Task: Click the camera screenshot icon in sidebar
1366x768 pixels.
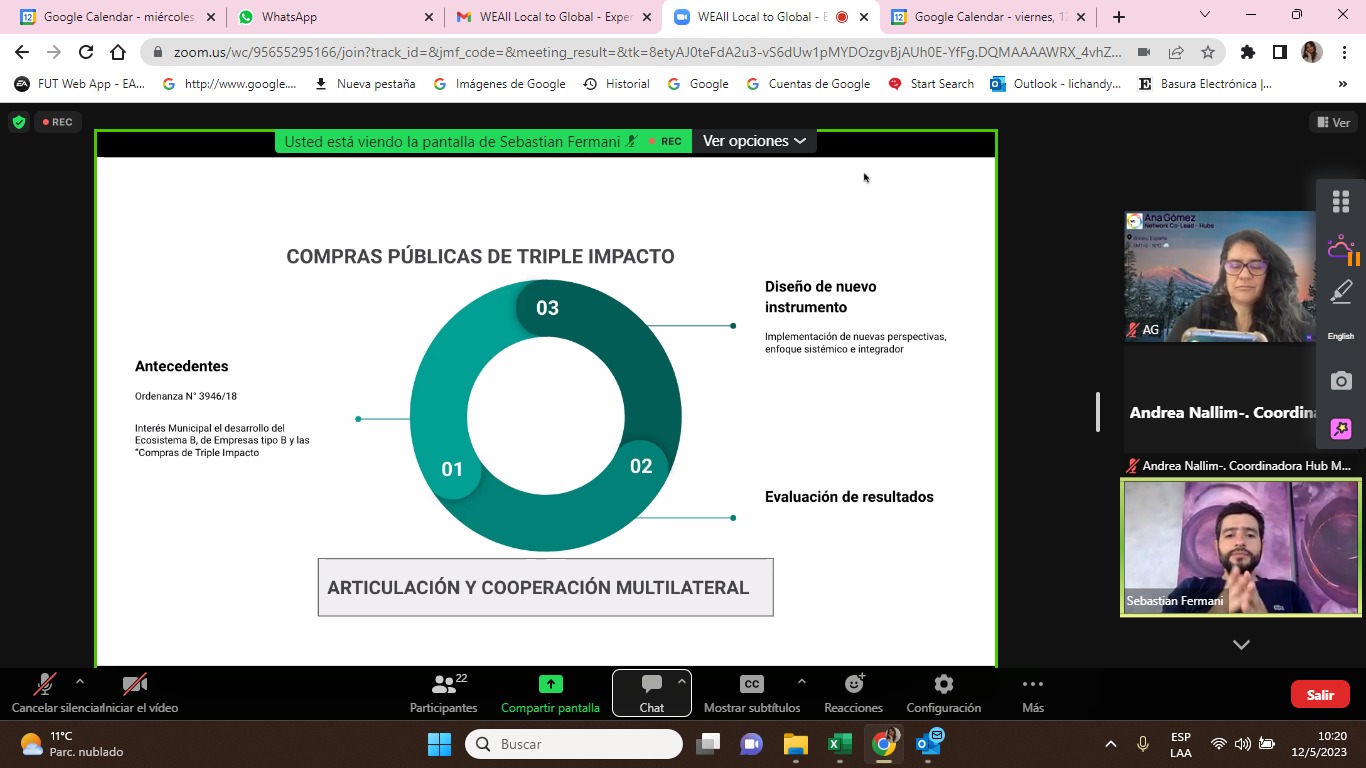Action: [x=1341, y=381]
